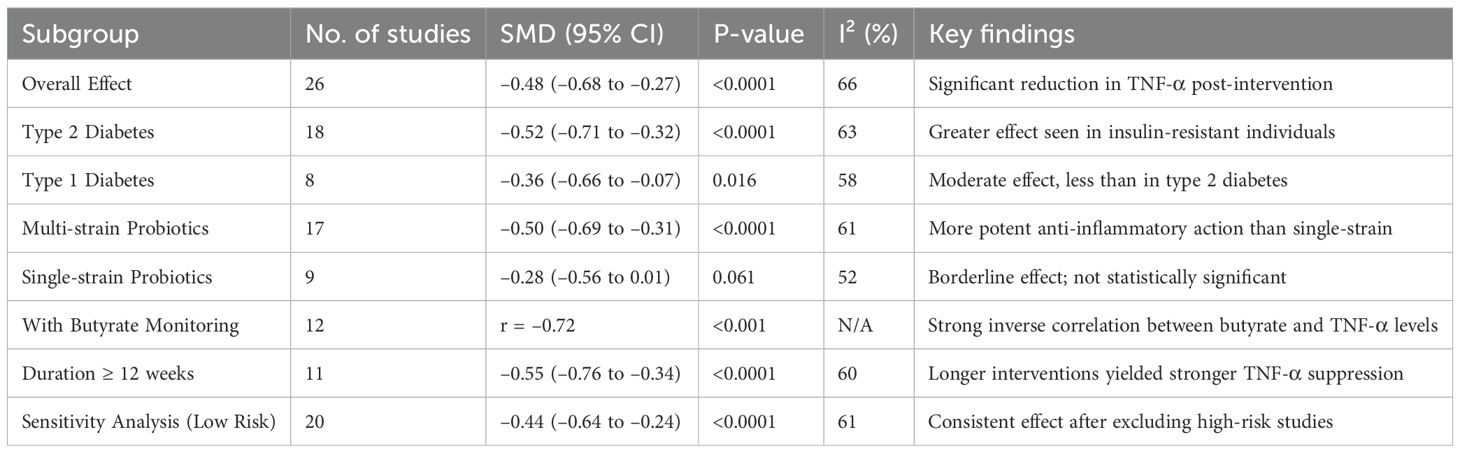
Task: Select the Type 2 Diabetes row label
Action: click(80, 132)
